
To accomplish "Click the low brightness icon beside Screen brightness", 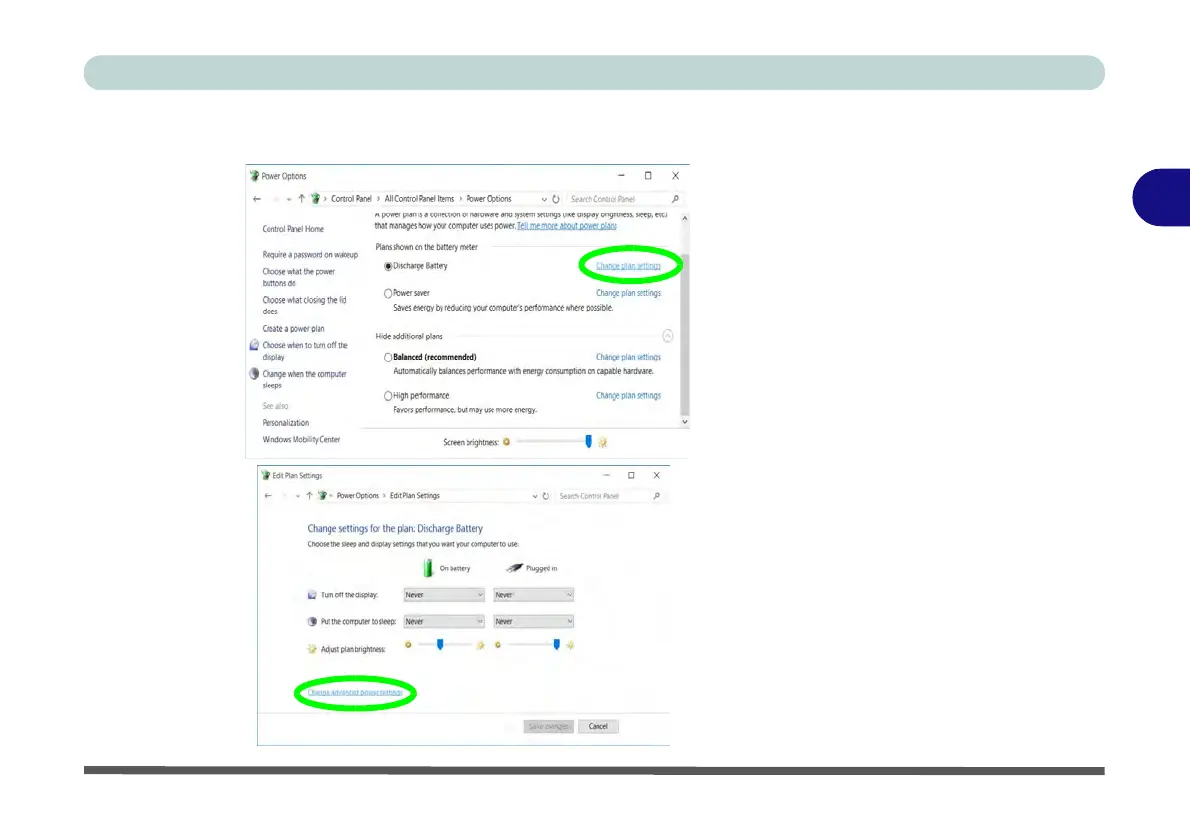I will [x=506, y=442].
